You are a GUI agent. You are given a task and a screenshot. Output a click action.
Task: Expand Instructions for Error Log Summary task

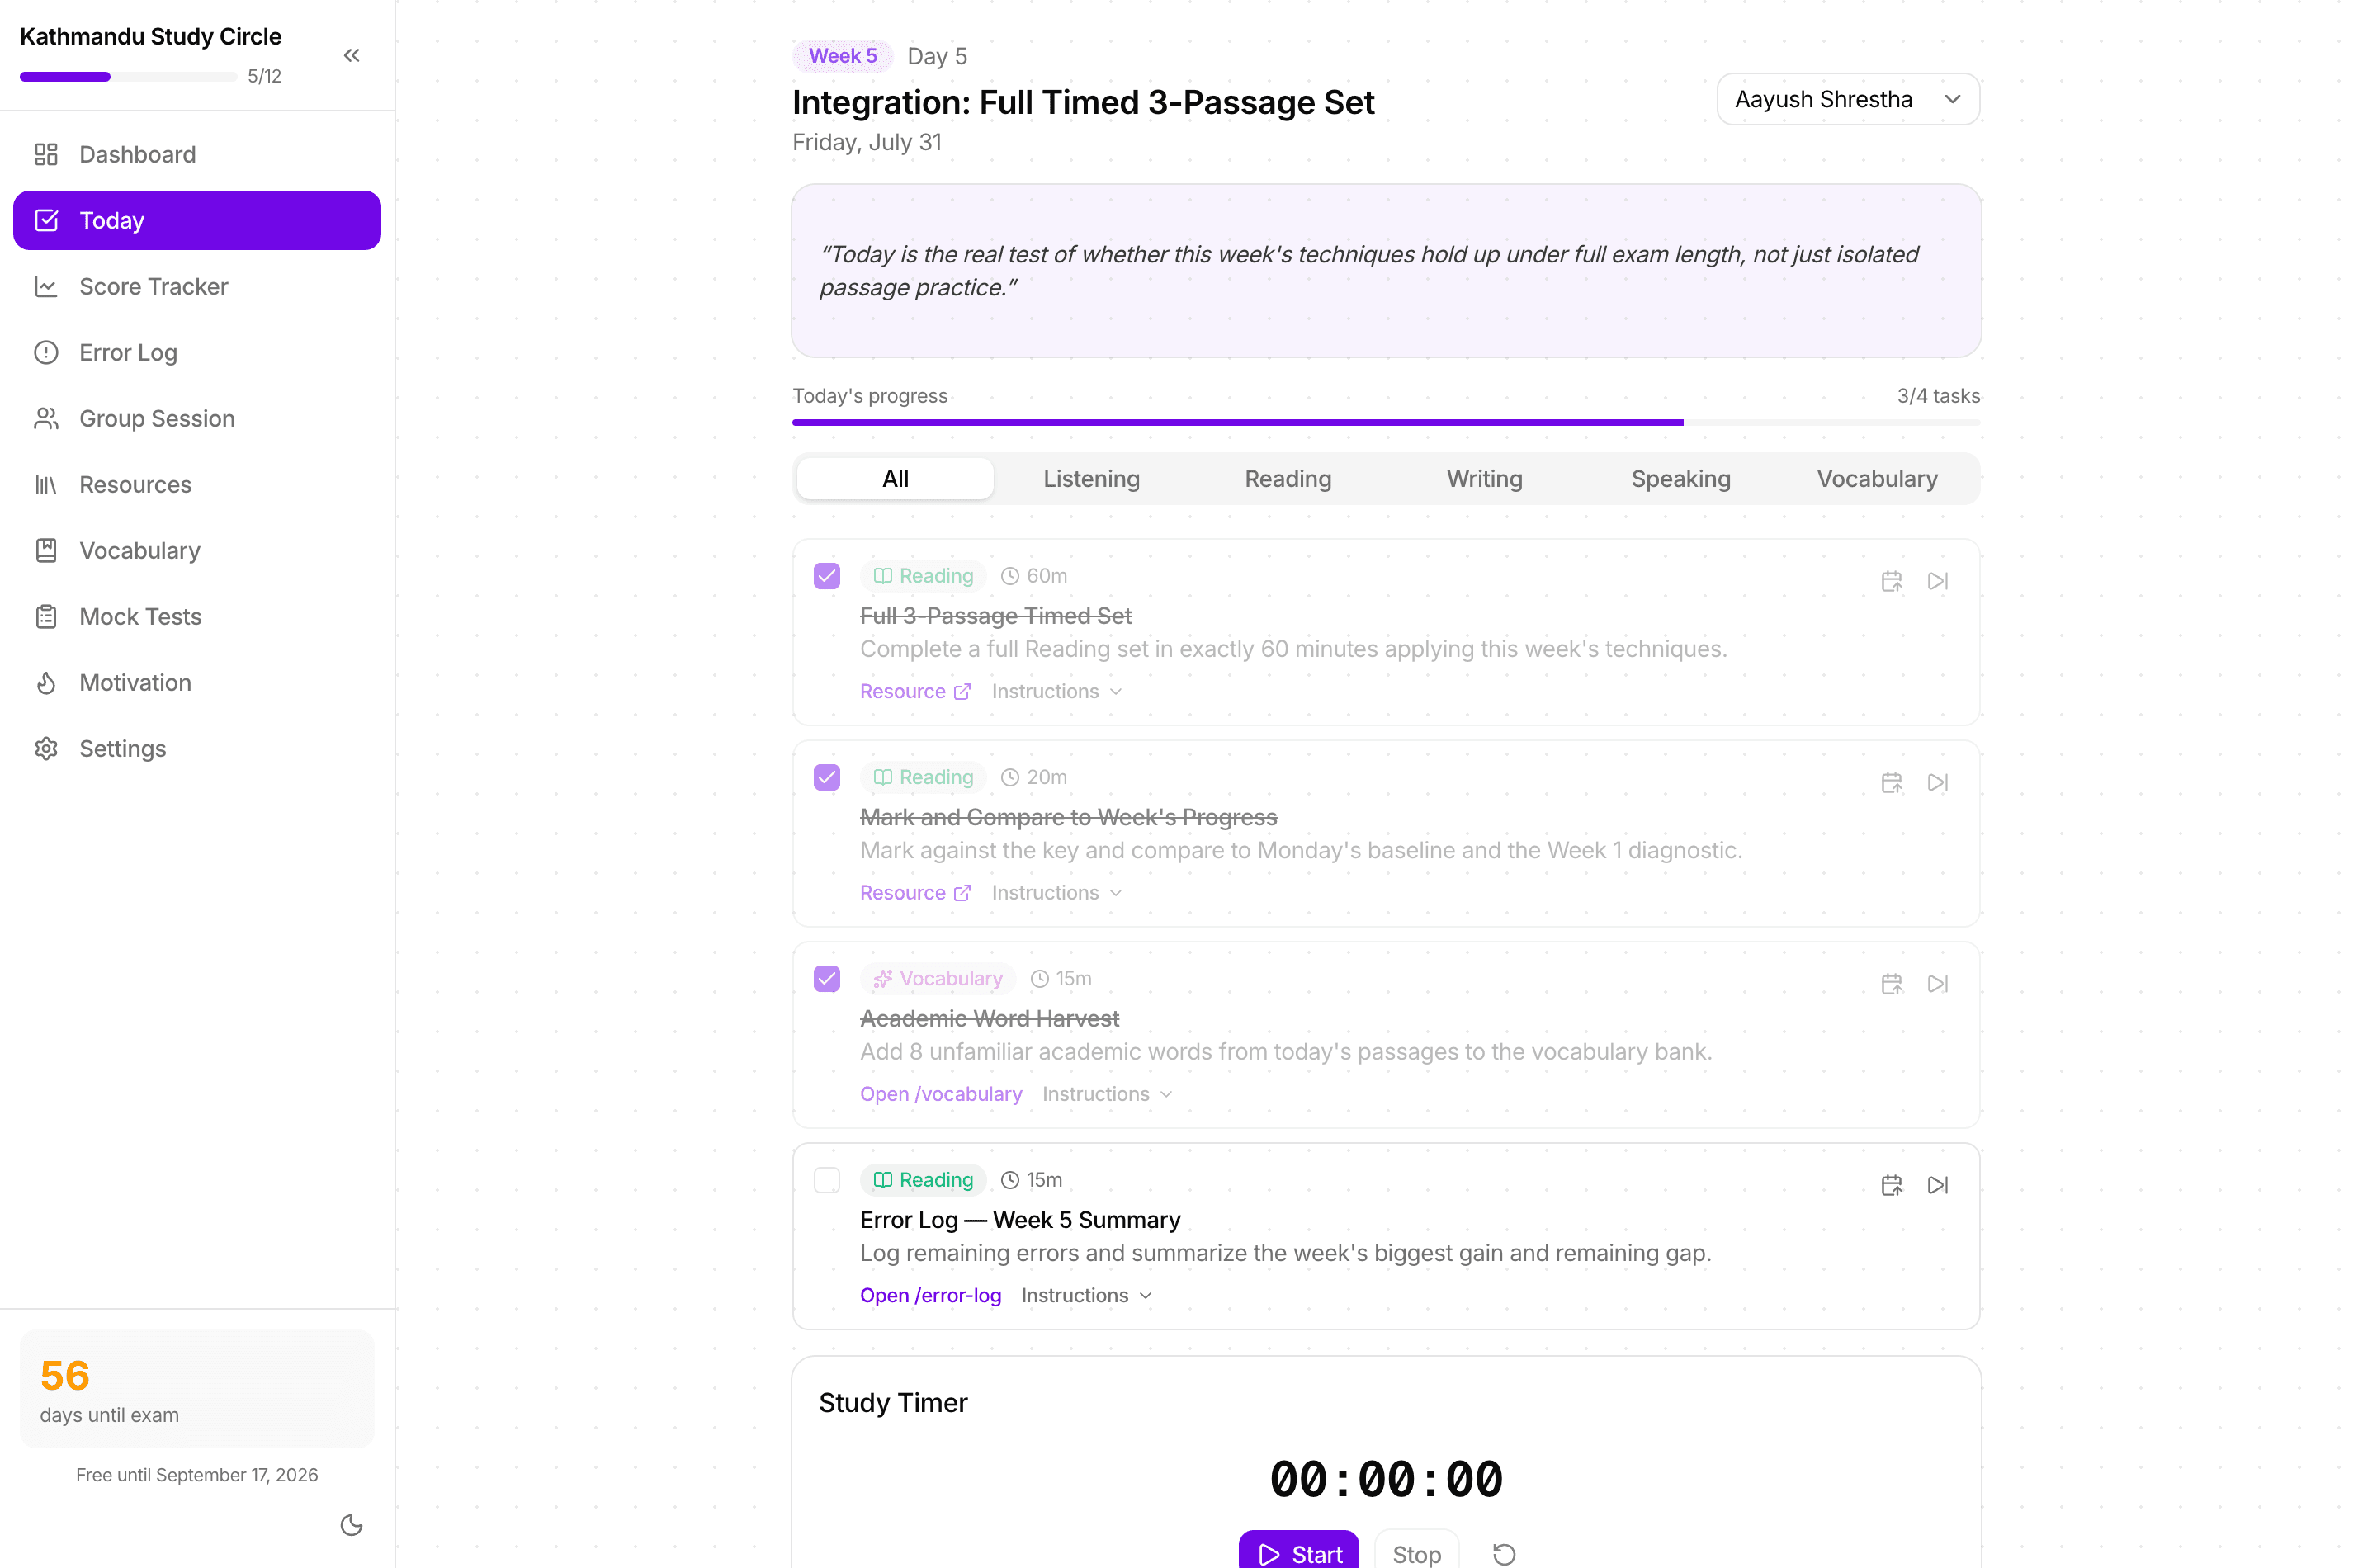(x=1087, y=1295)
